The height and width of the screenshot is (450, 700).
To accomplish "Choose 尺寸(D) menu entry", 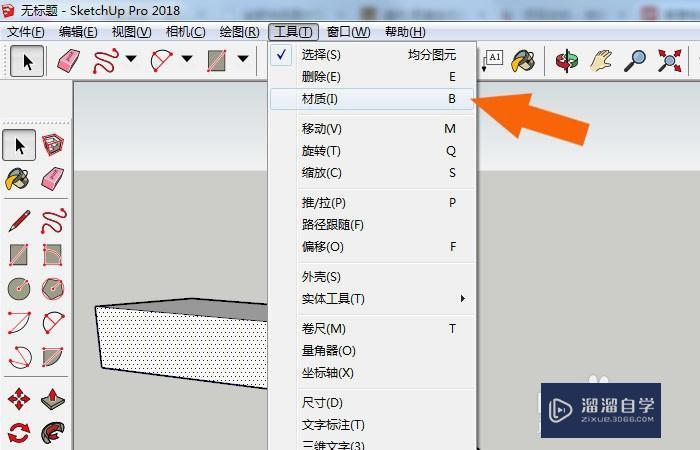I will [372, 403].
